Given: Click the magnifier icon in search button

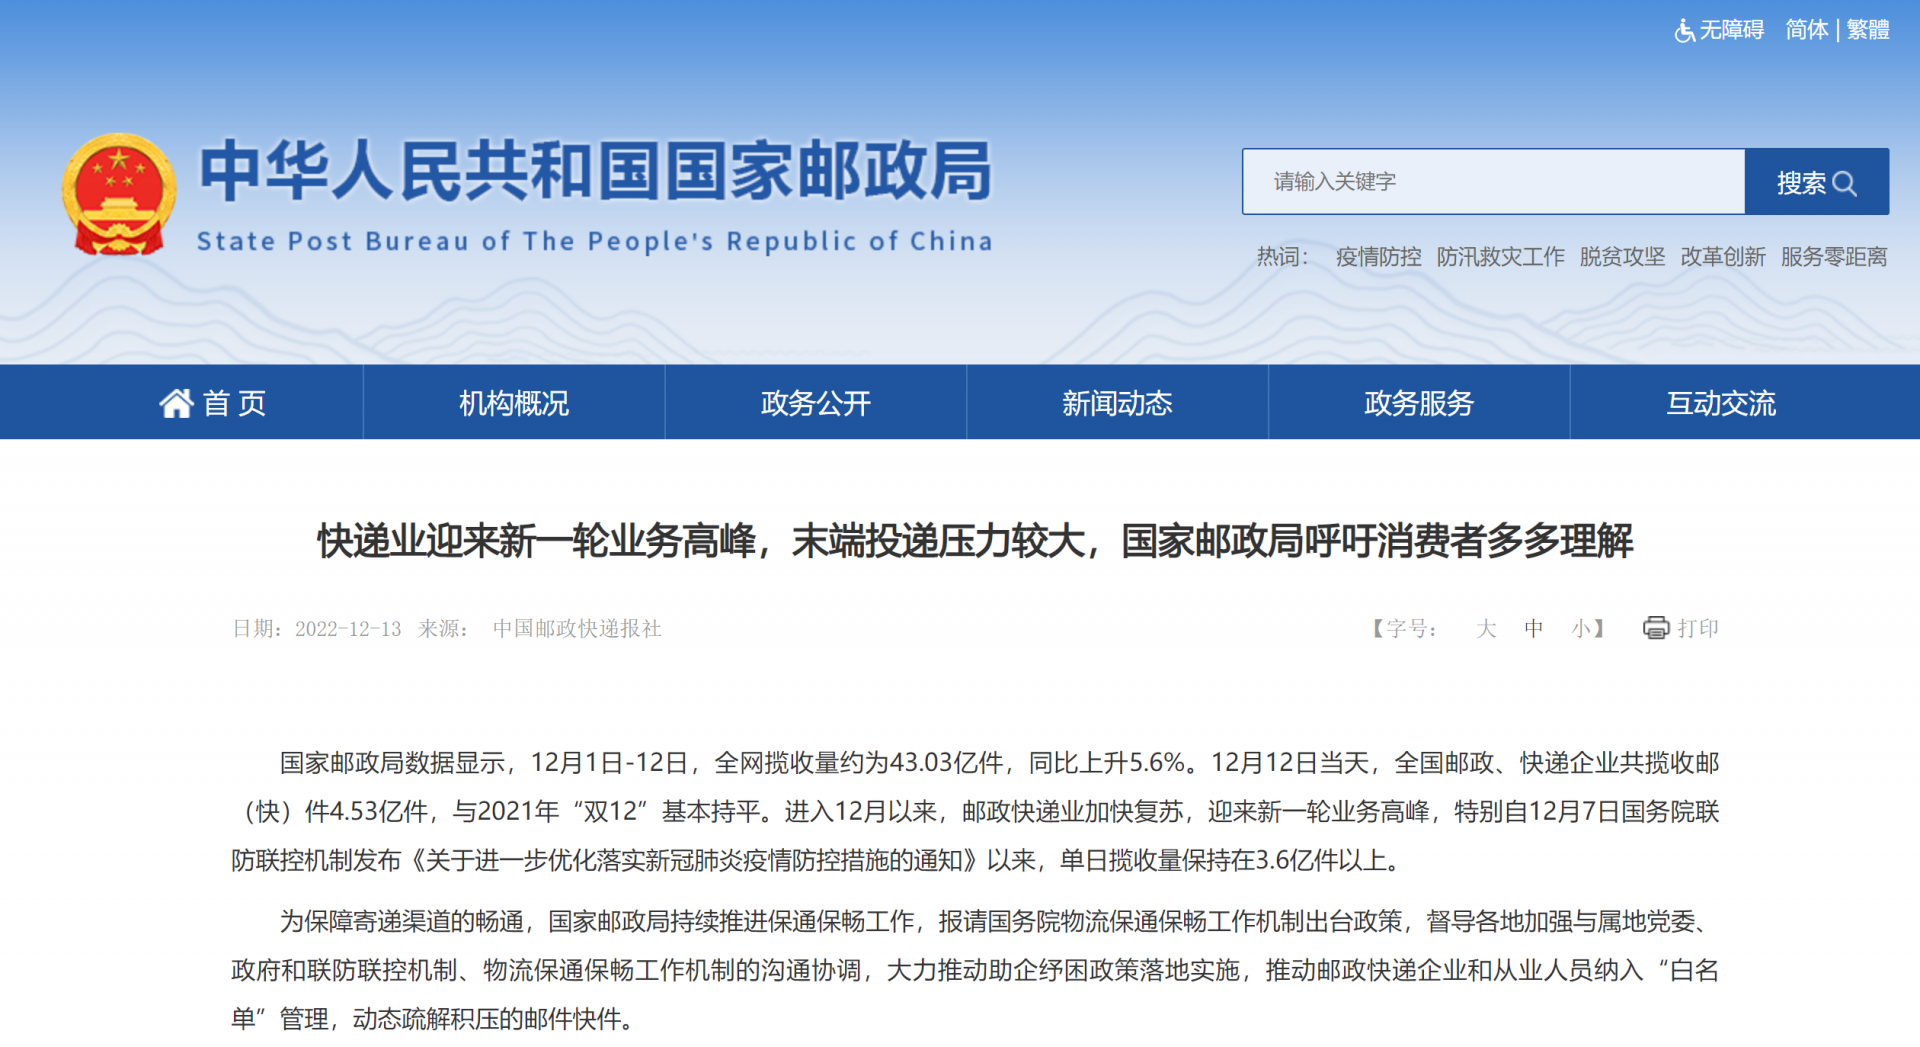Looking at the screenshot, I should [1845, 183].
